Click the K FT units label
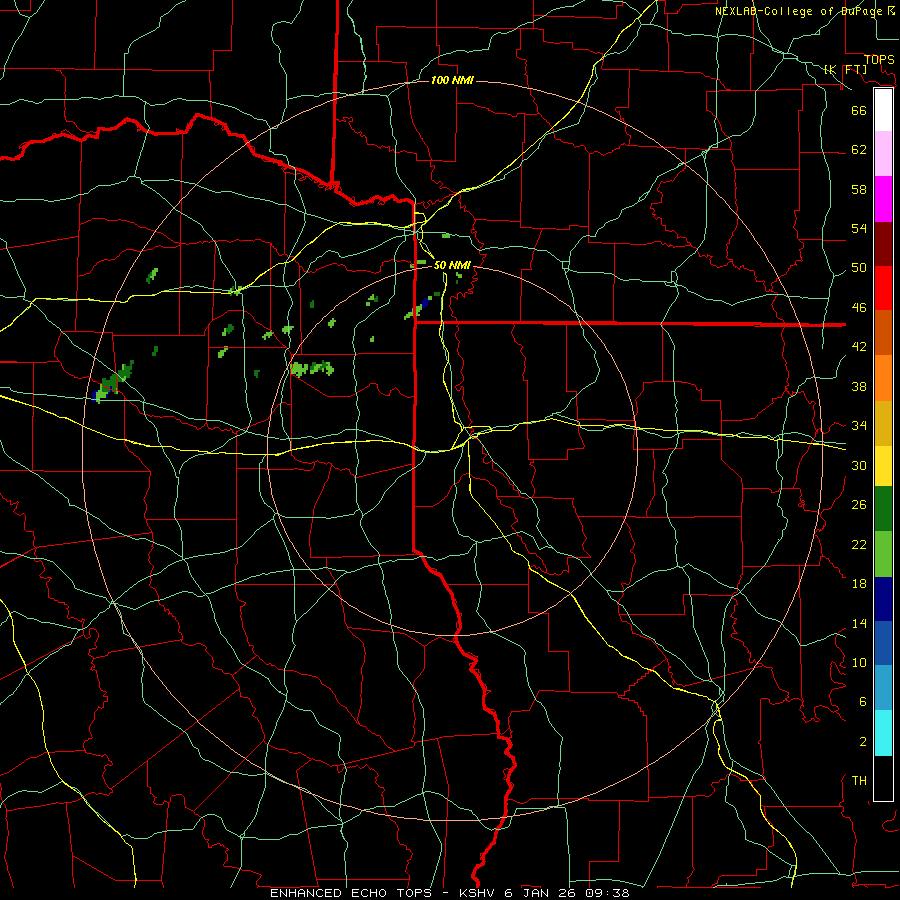 click(x=845, y=69)
